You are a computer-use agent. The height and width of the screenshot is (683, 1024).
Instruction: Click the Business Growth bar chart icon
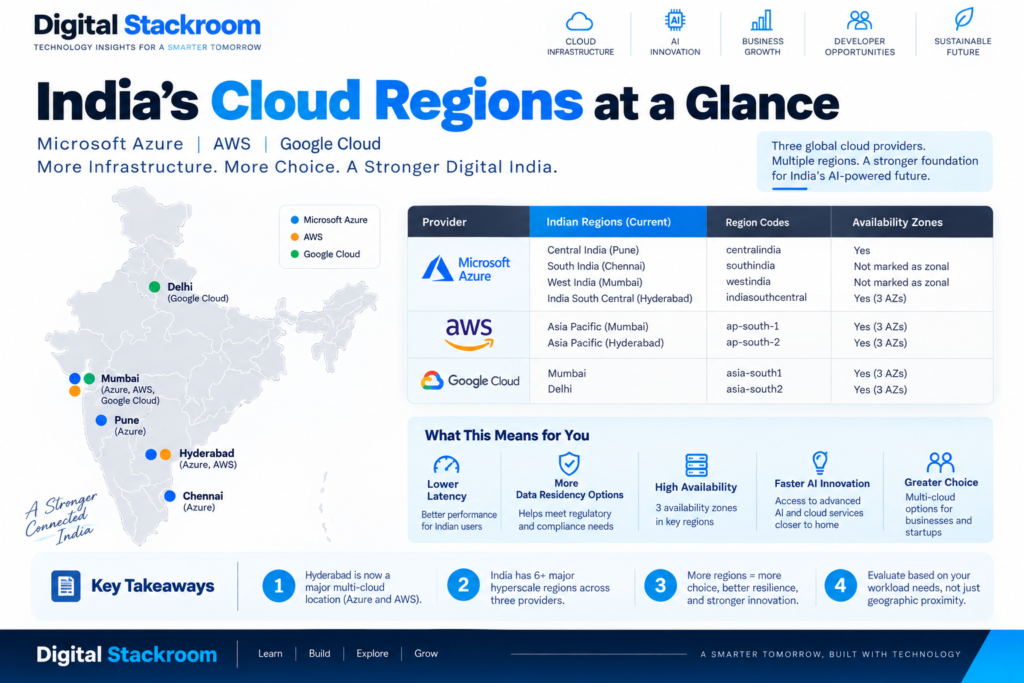click(761, 21)
